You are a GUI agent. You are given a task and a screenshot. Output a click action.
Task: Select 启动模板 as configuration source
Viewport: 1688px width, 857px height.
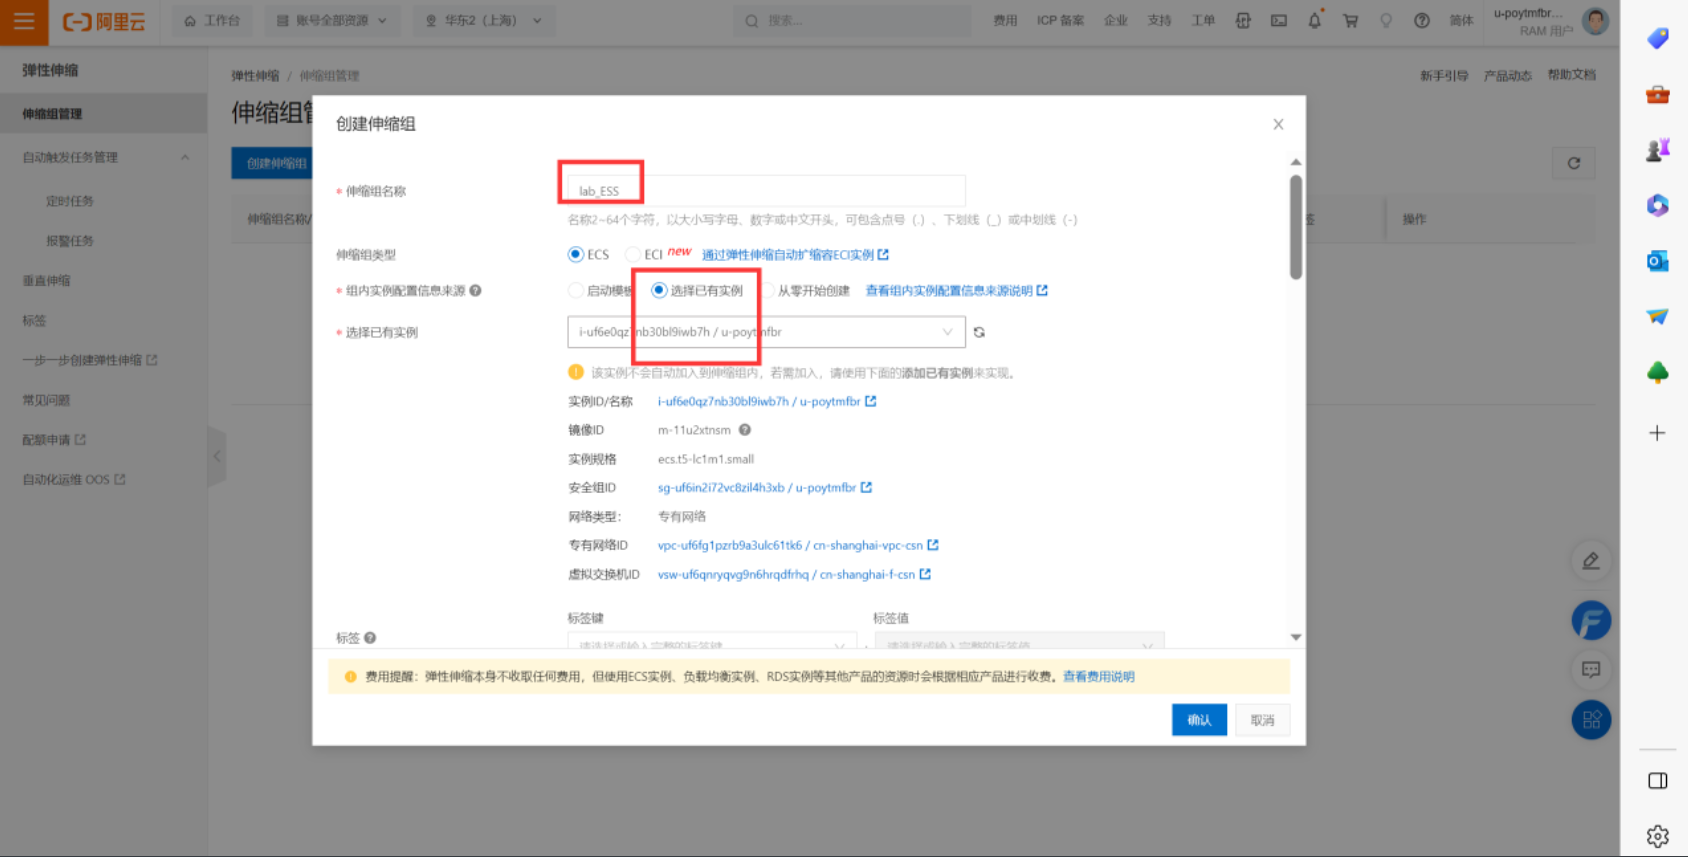576,291
